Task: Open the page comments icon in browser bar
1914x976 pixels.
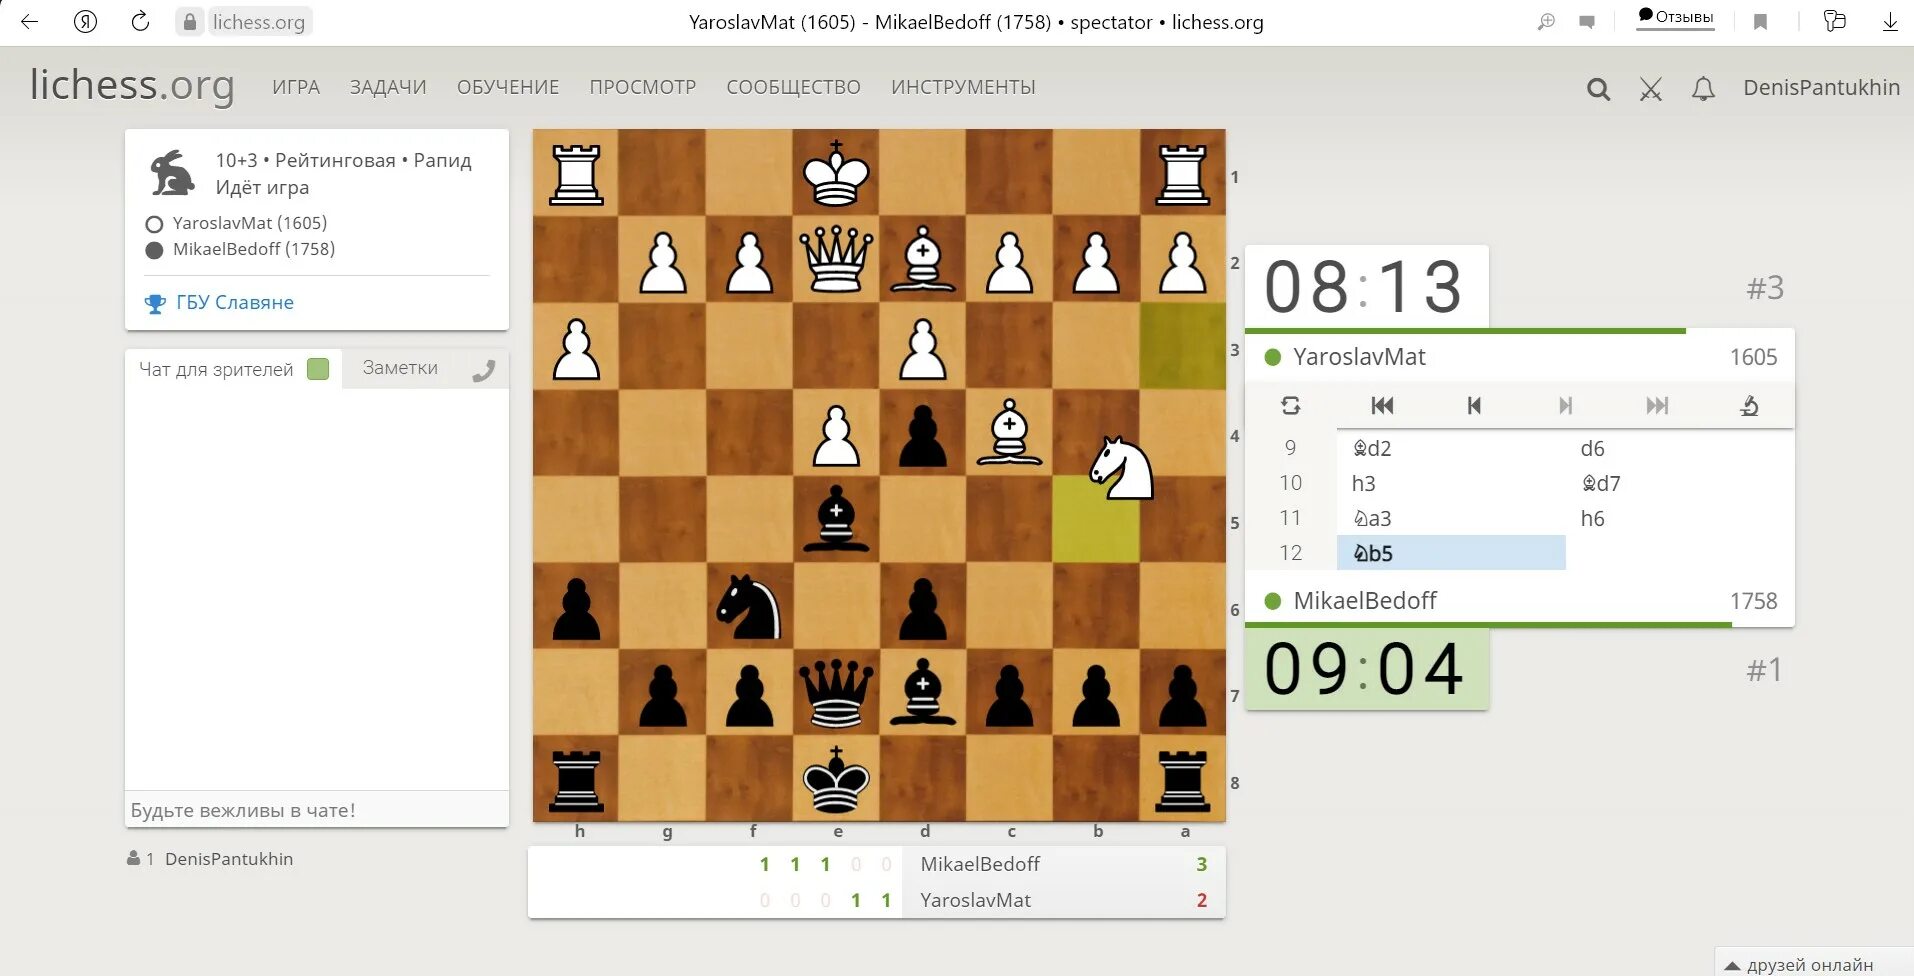Action: [1587, 22]
